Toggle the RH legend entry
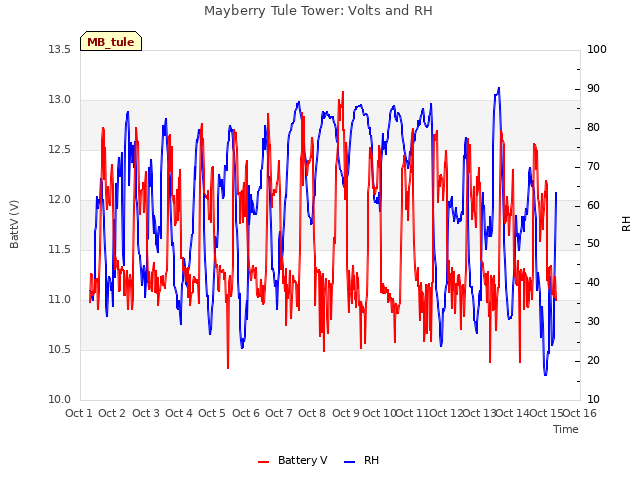Viewport: 640px width, 480px height. pos(362,460)
